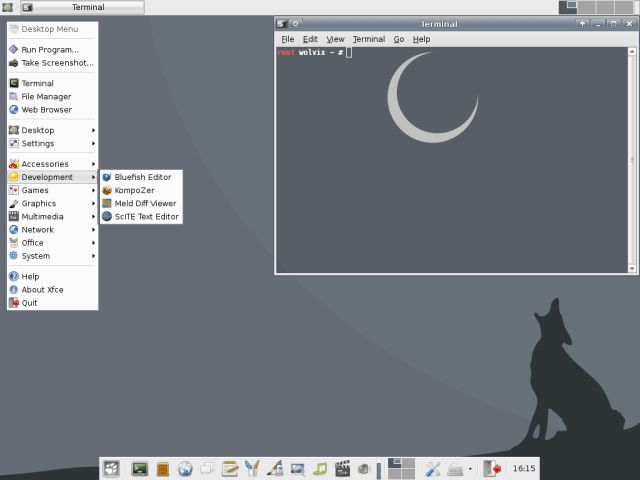Choose Take Screenshot... menu entry

click(x=57, y=62)
